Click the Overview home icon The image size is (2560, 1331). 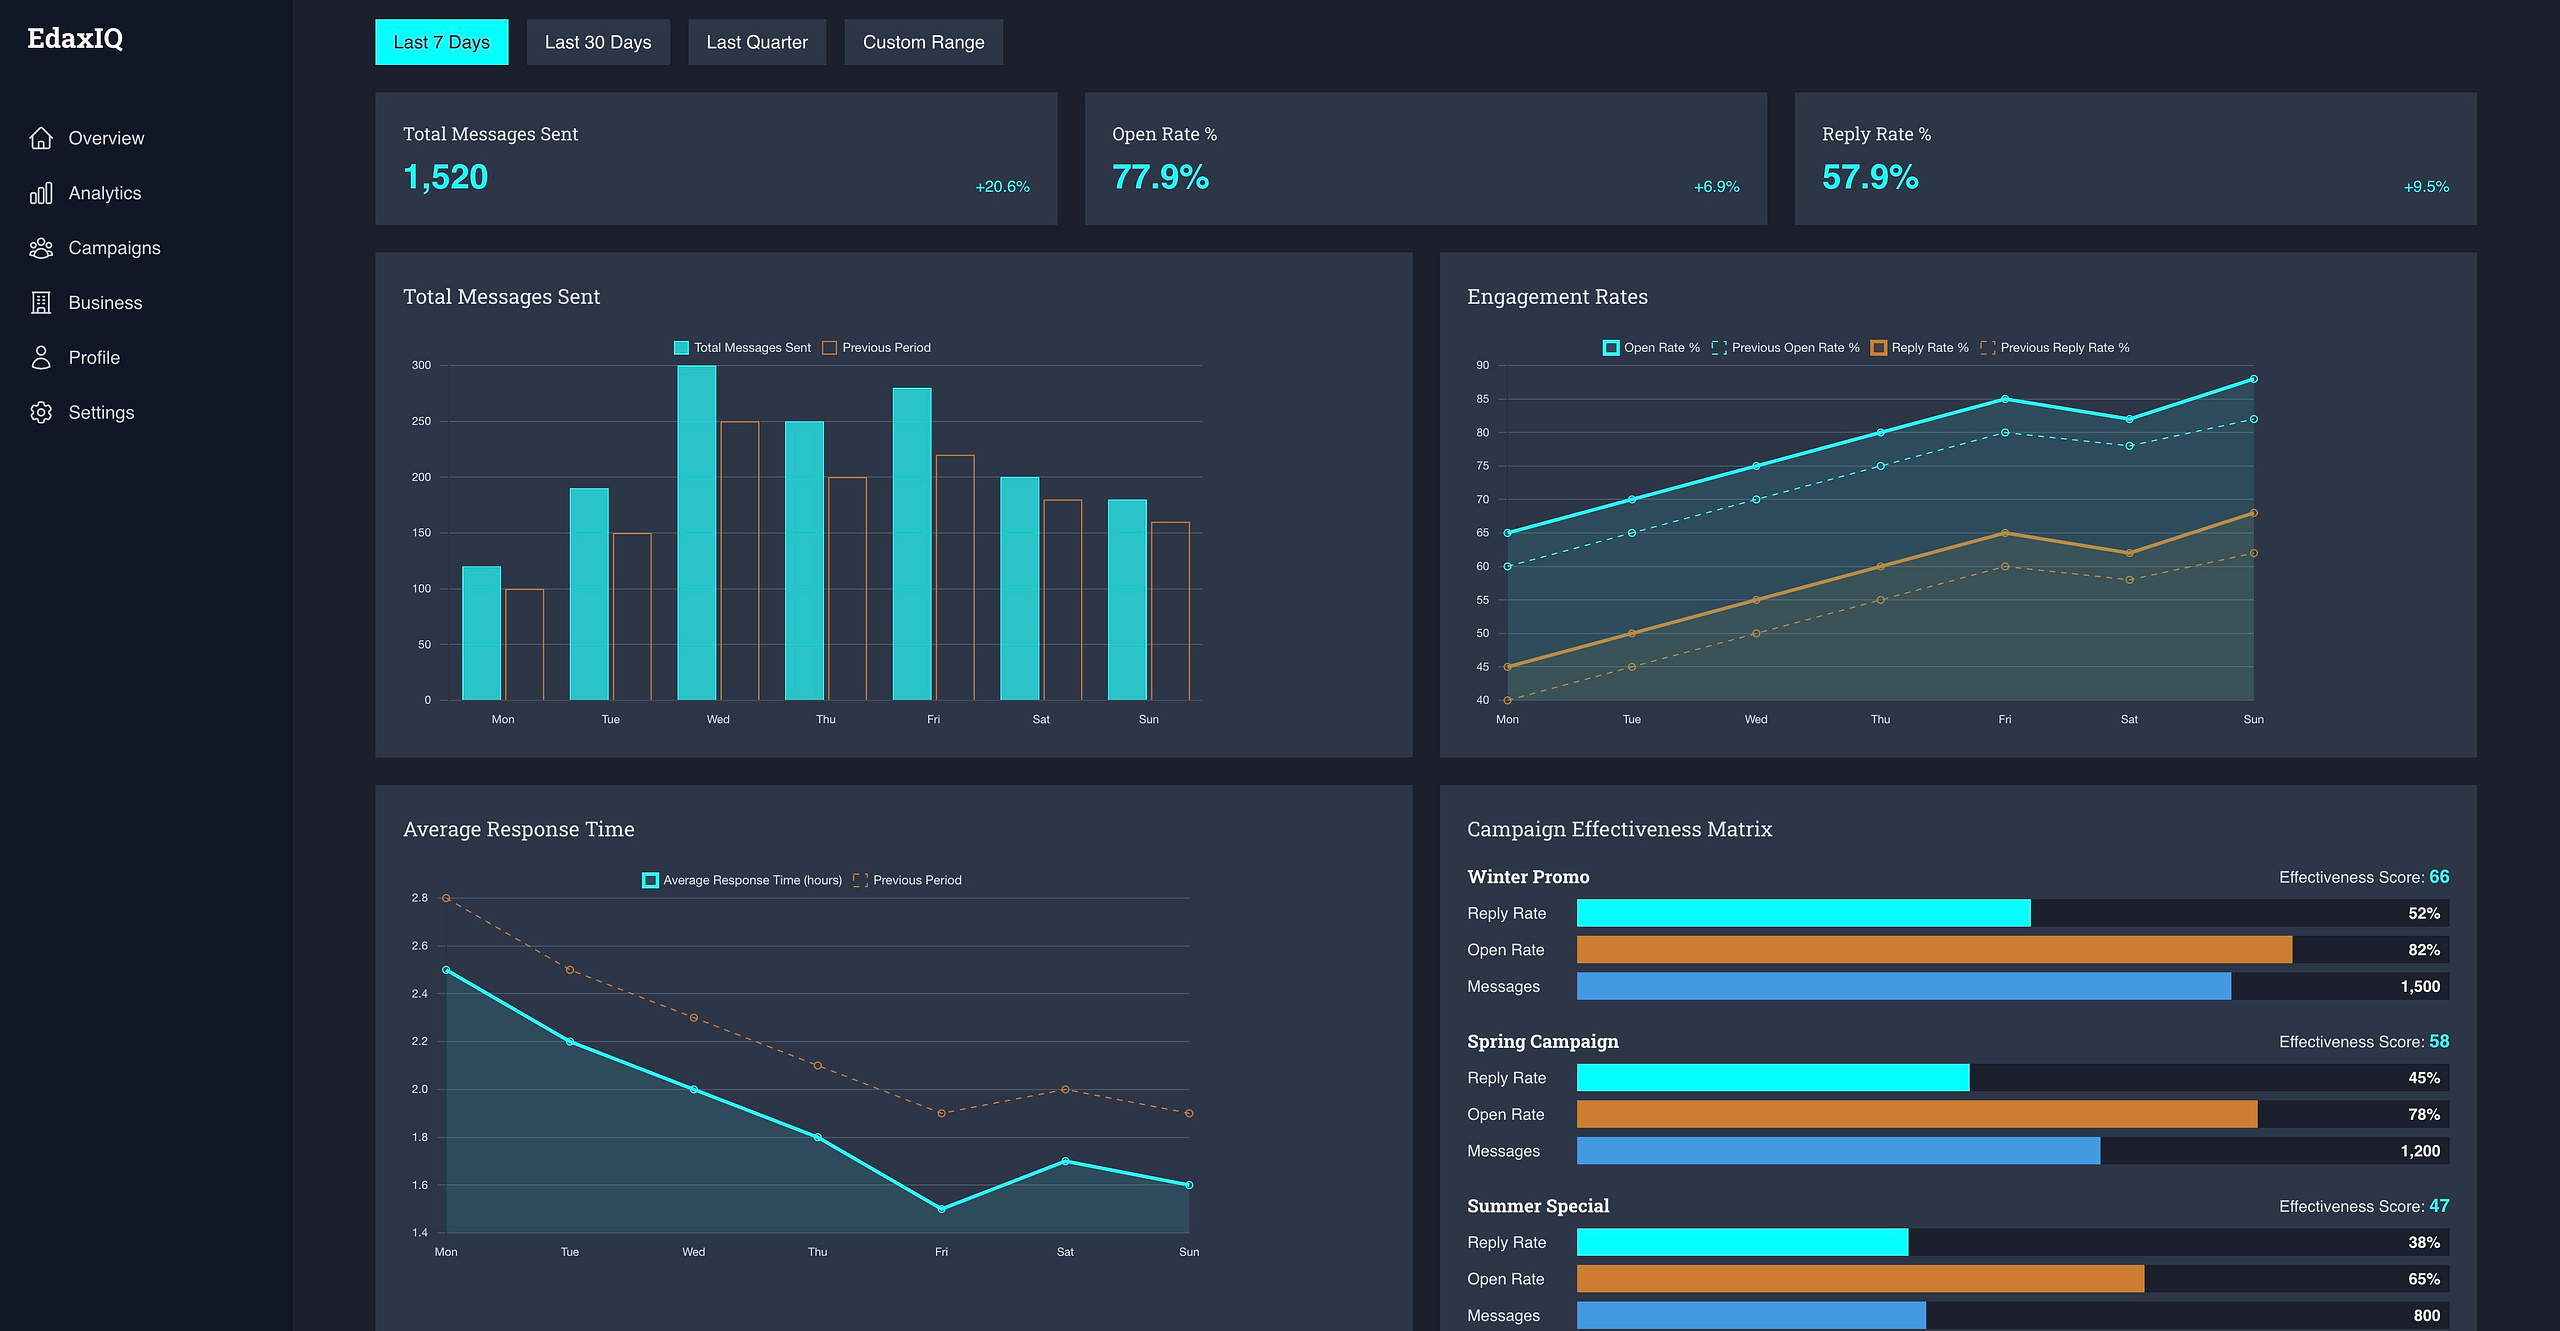pos(41,138)
